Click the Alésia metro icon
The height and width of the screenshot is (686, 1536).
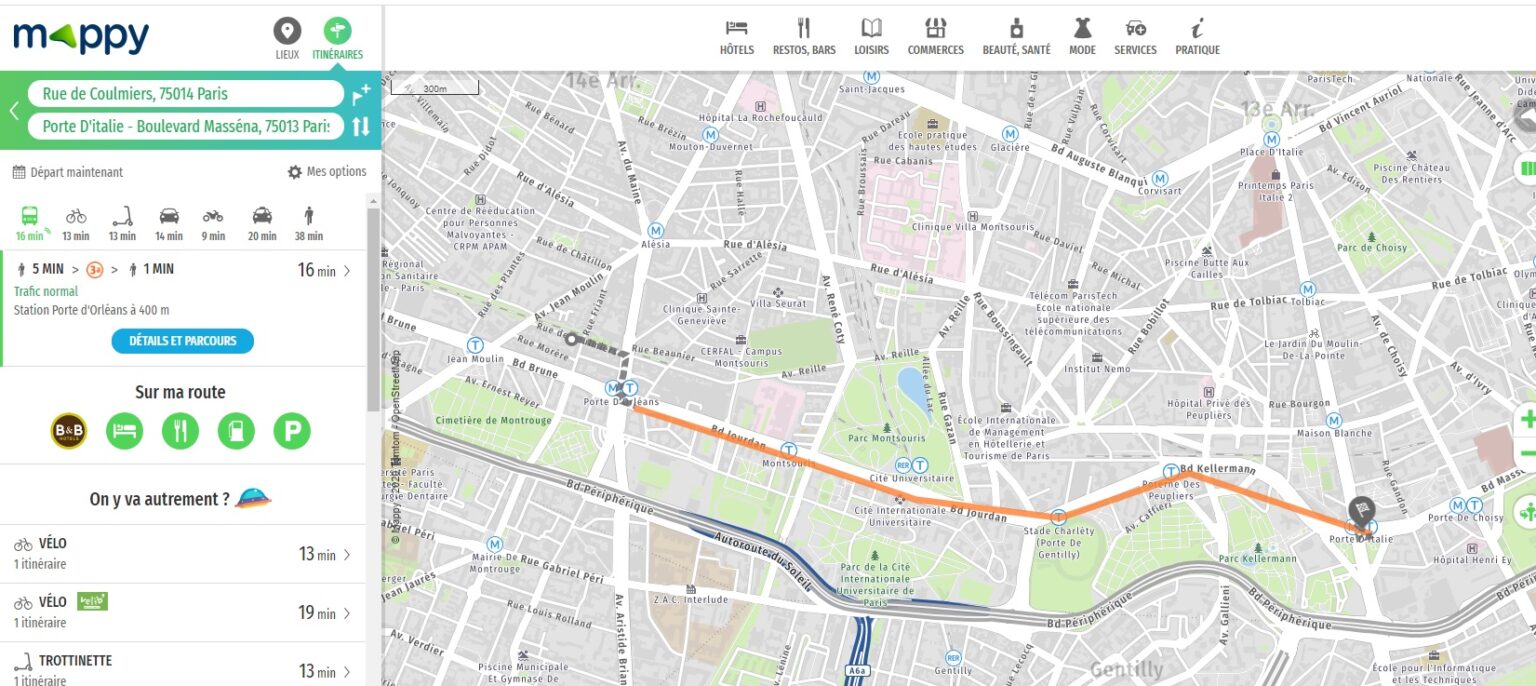pyautogui.click(x=656, y=230)
